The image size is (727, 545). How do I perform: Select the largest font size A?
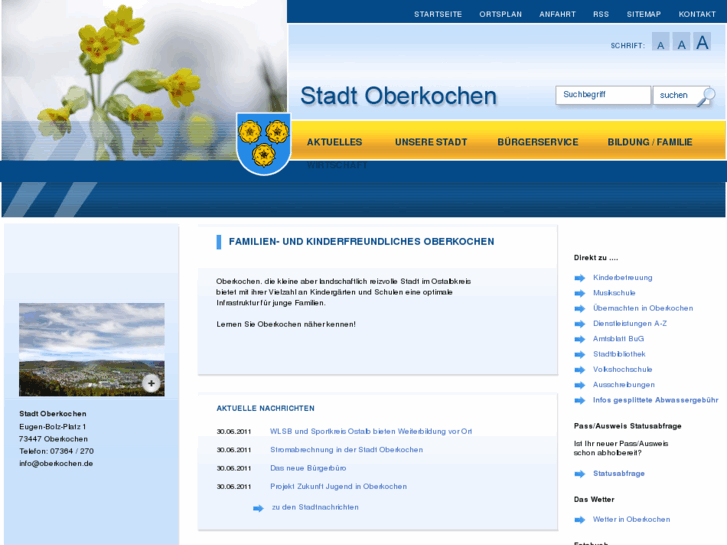[x=702, y=42]
